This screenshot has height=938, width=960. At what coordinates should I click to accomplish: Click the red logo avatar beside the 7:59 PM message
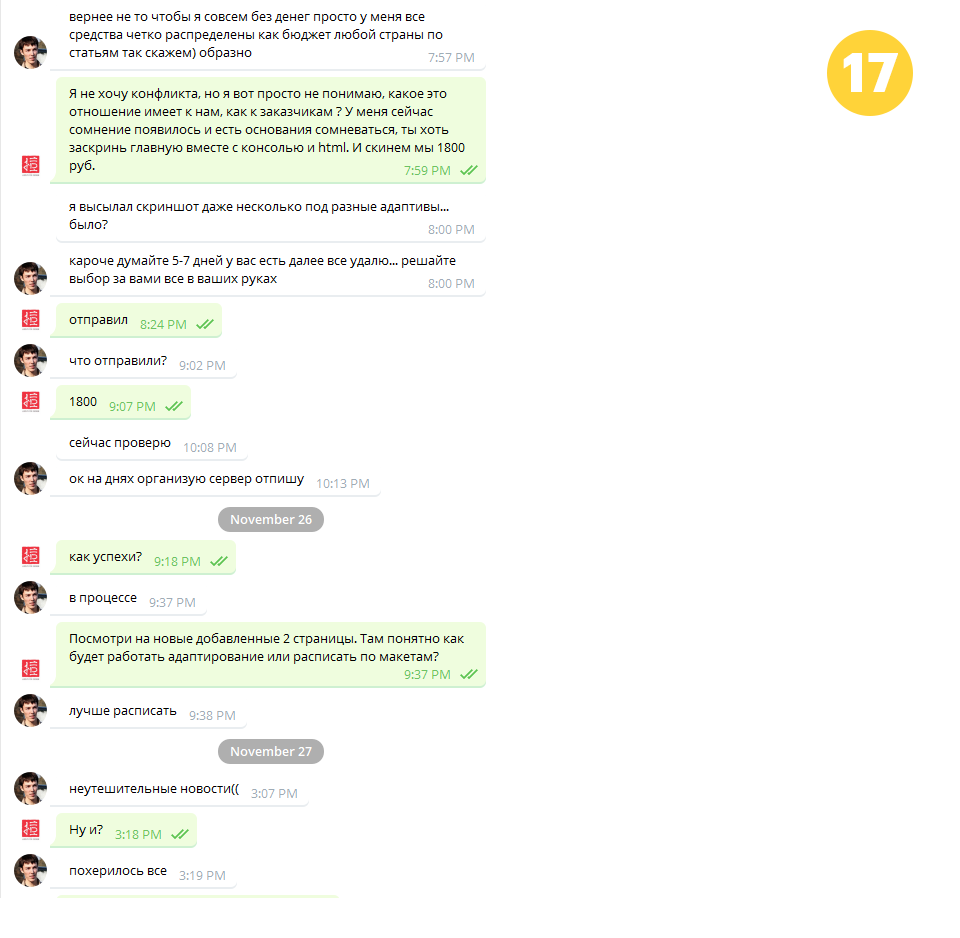(x=31, y=165)
